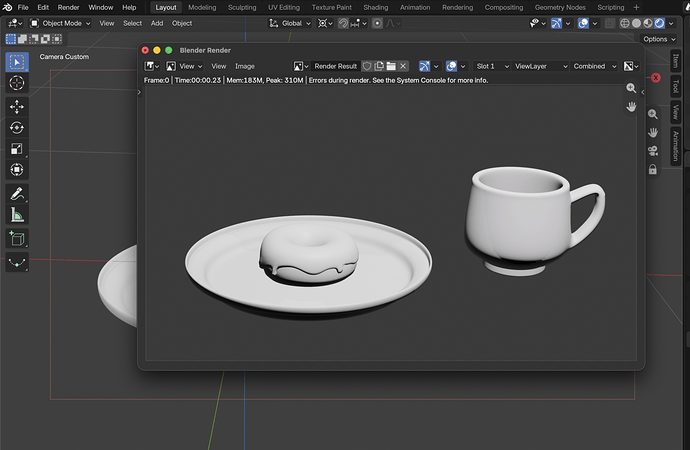
Task: Click render window pan hand icon
Action: pos(631,106)
